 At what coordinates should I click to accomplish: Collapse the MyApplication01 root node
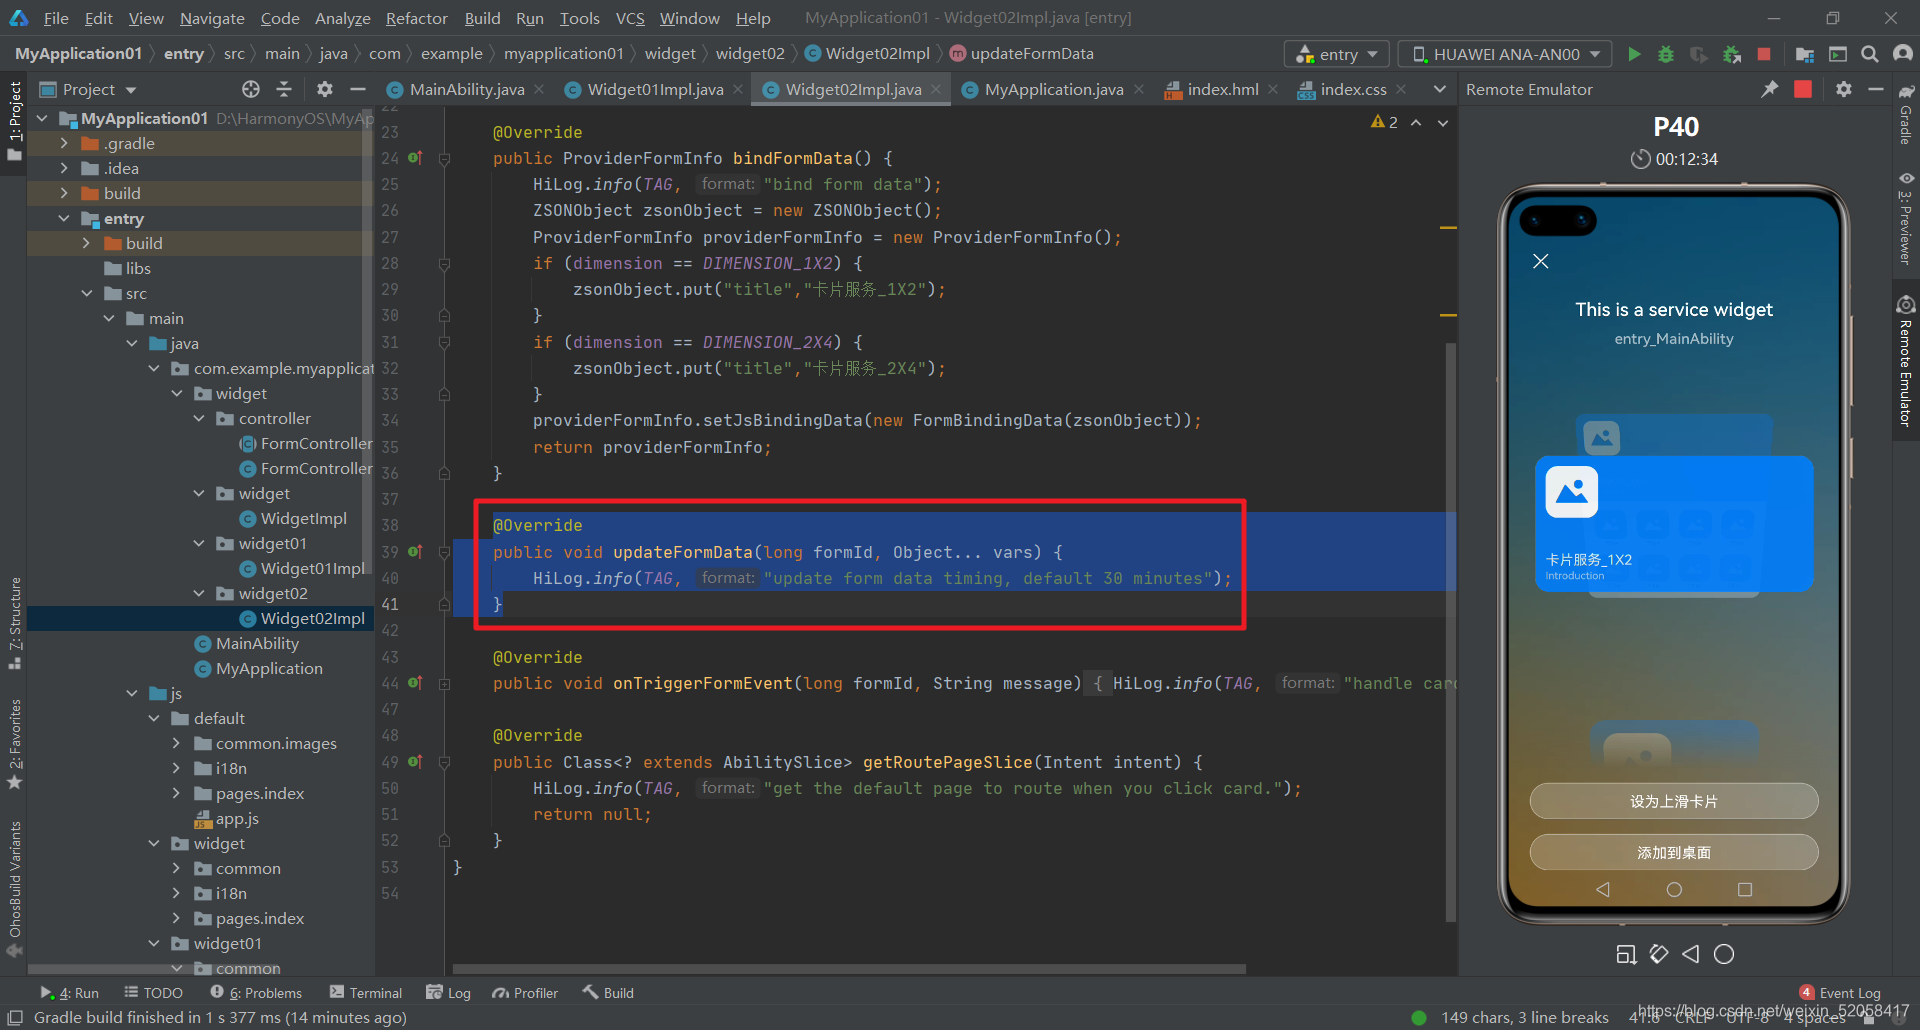(x=42, y=118)
